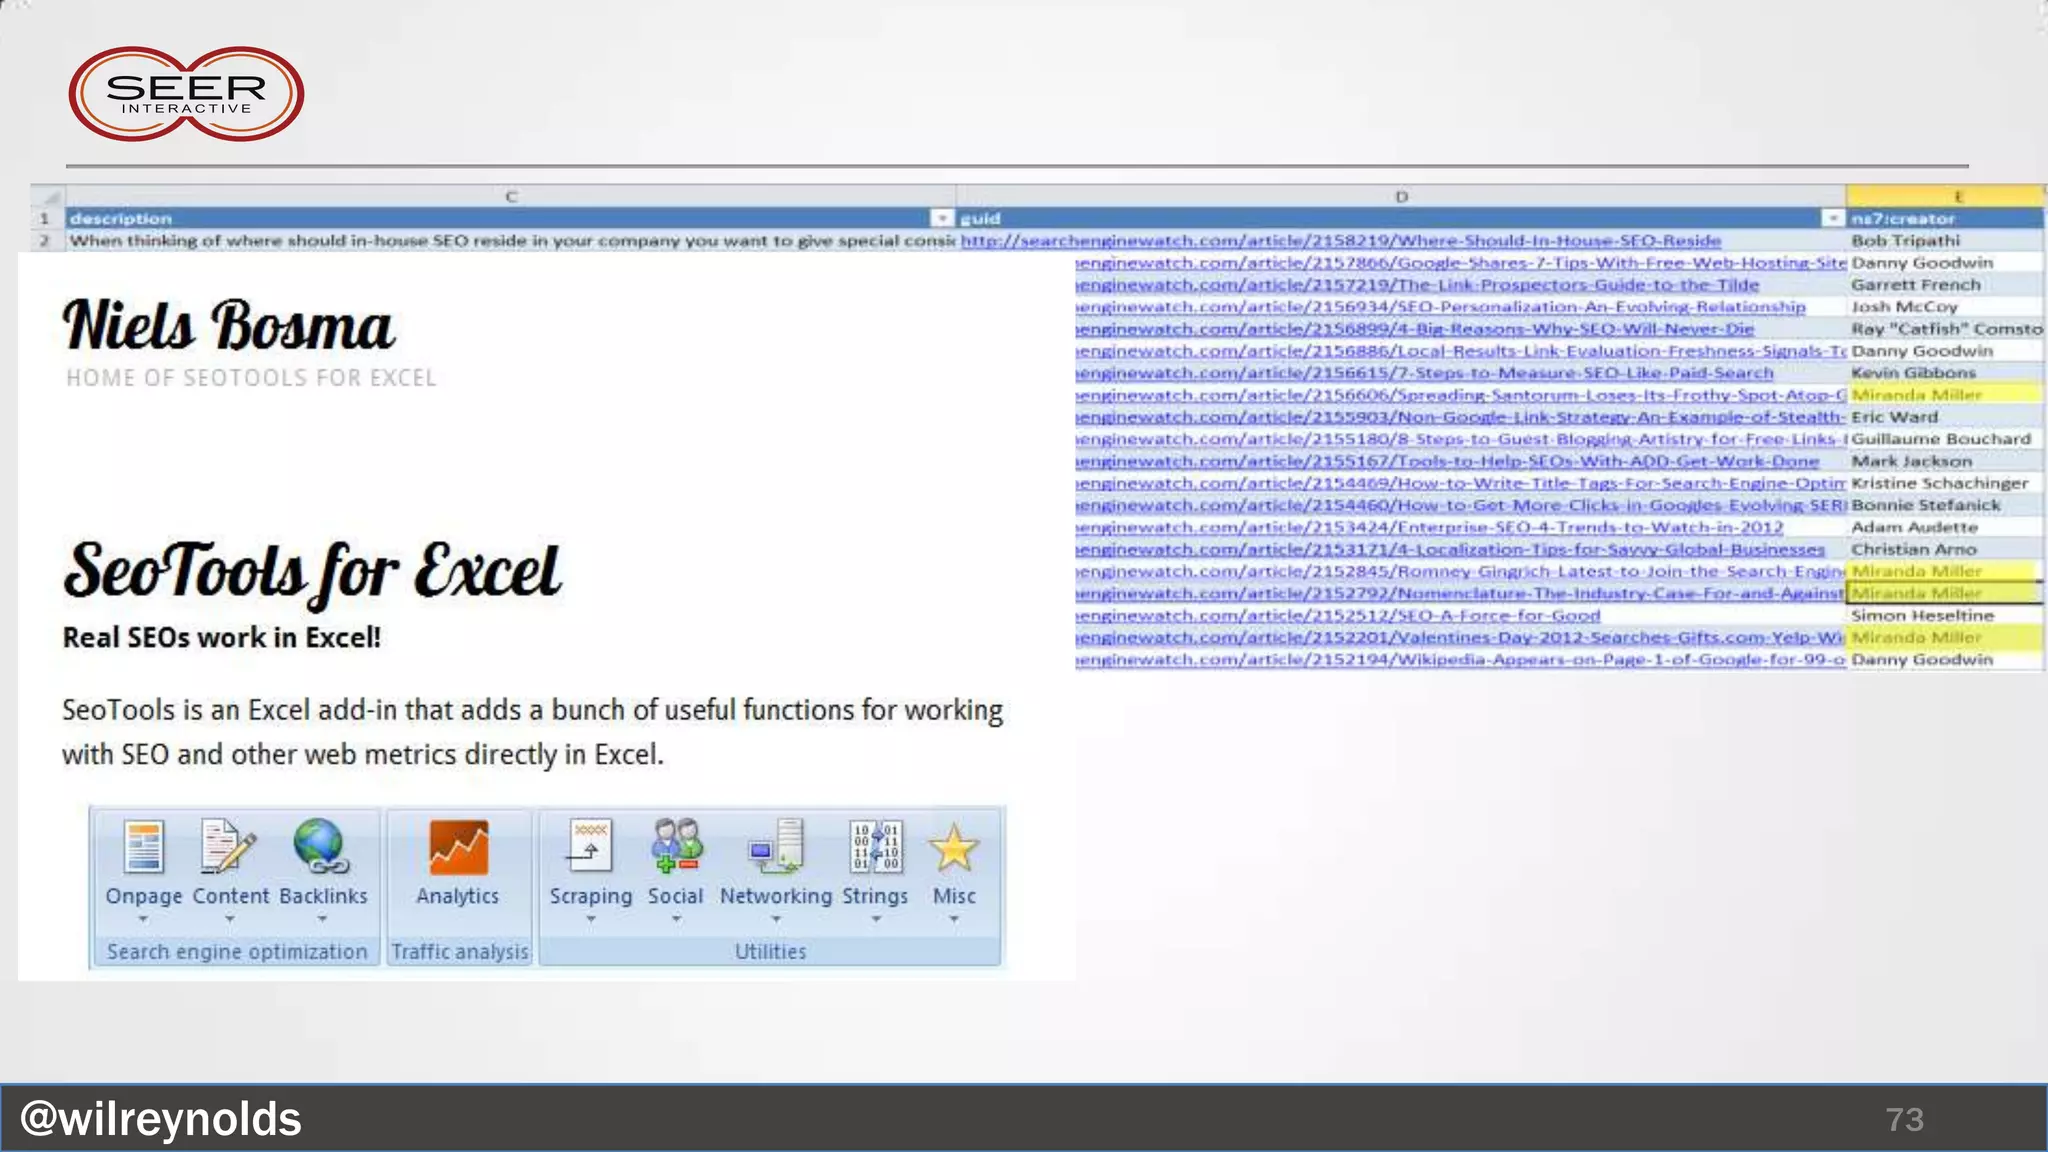Viewport: 2048px width, 1152px height.
Task: Click the Niels Bosma site title
Action: point(229,327)
